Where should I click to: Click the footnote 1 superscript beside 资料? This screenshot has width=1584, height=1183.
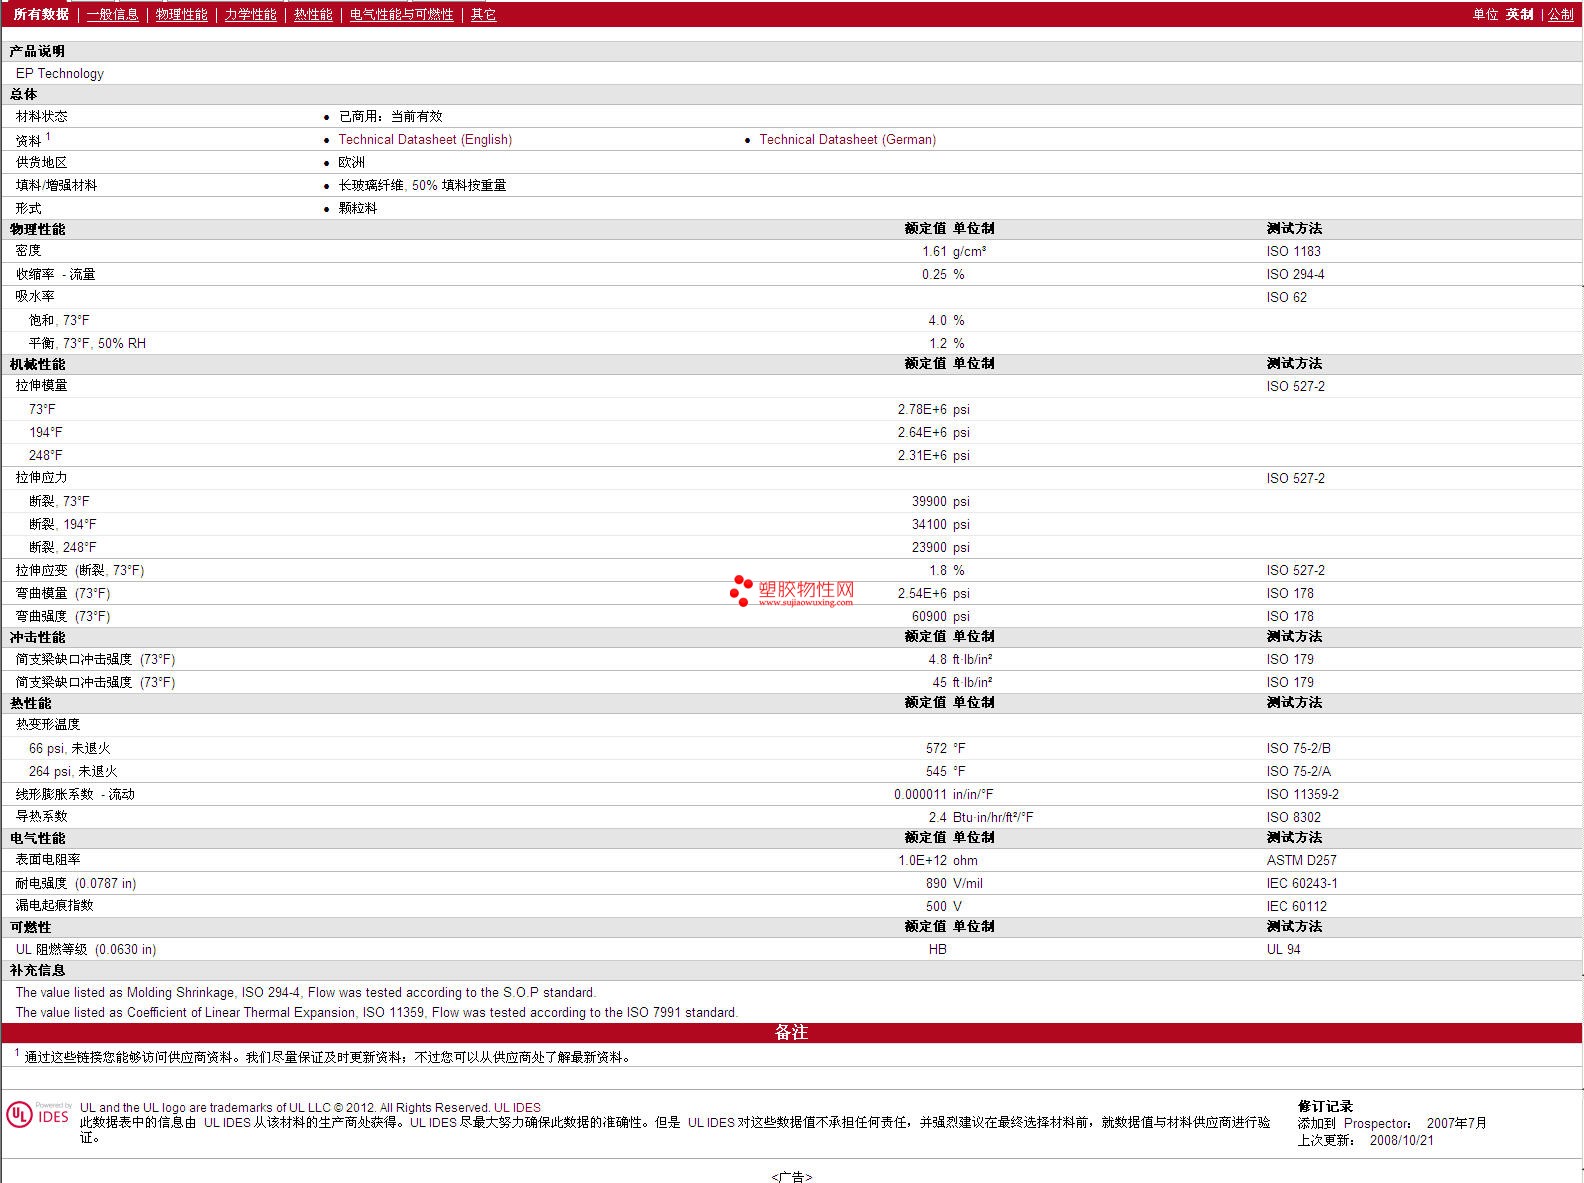[x=48, y=136]
